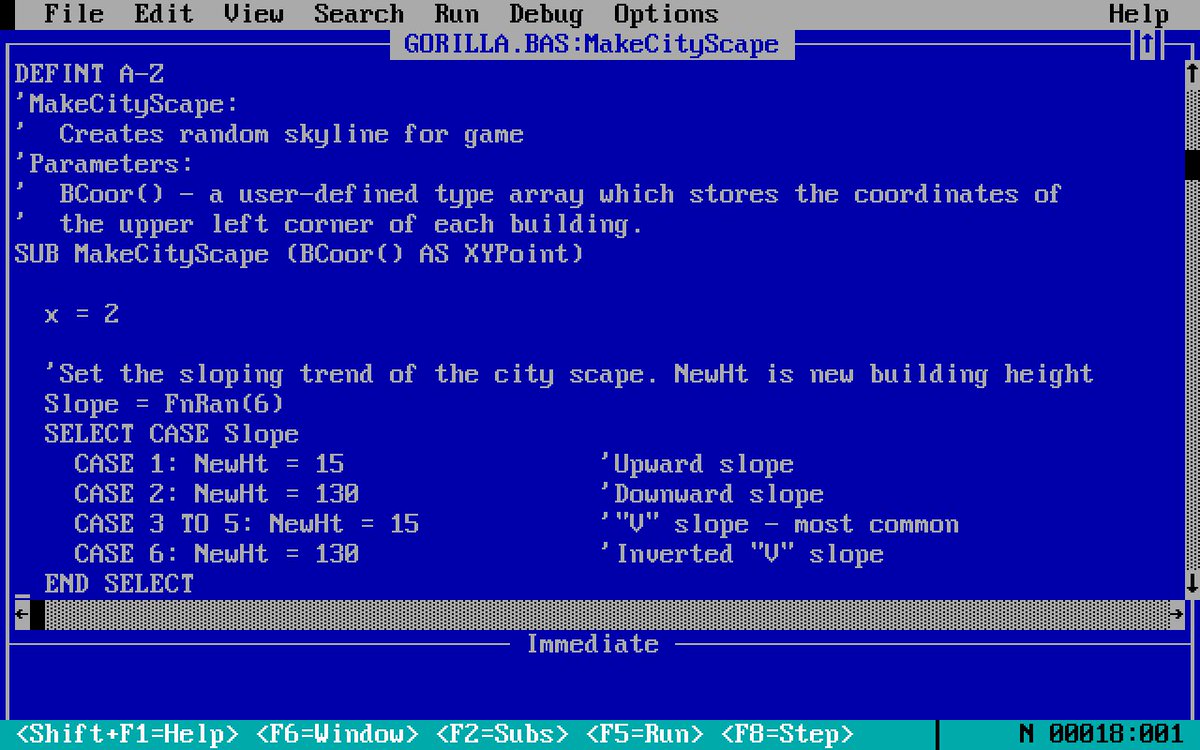Click the N indicator in status bar
Viewport: 1200px width, 750px height.
pyautogui.click(x=1027, y=734)
